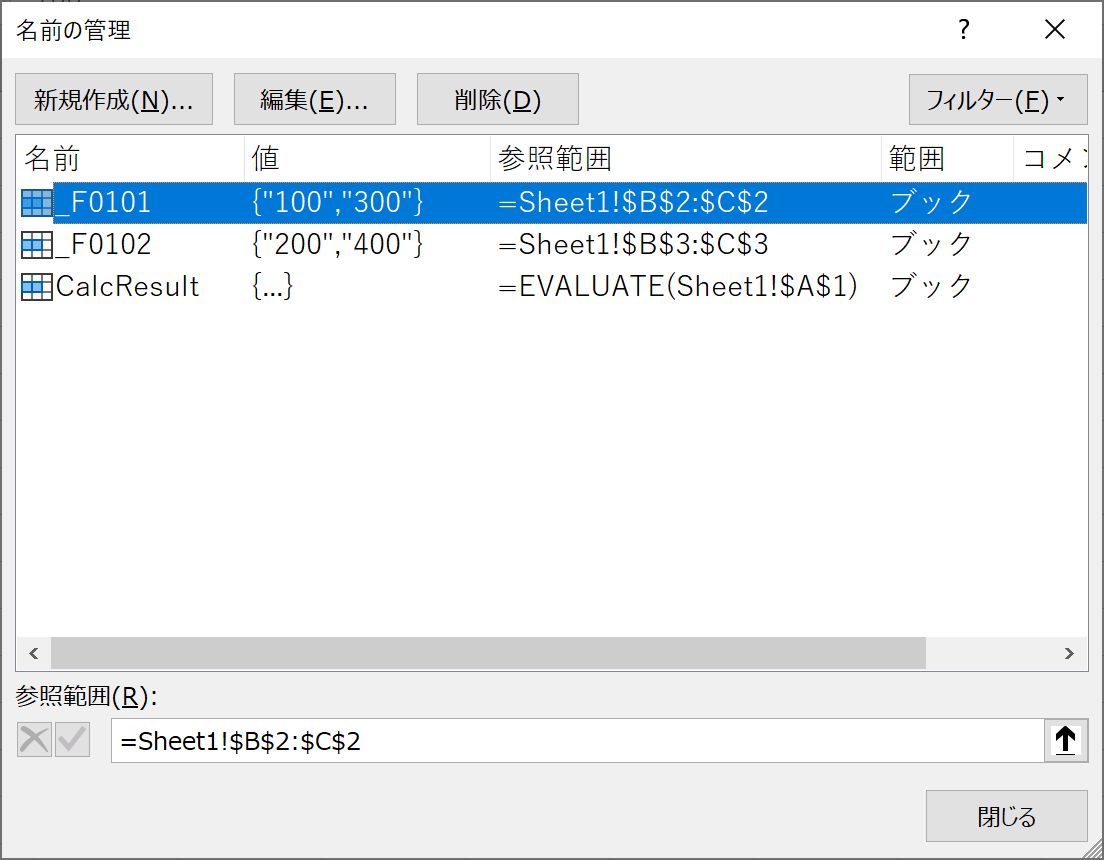The image size is (1104, 860).
Task: Click the value {"100","300"} cell
Action: [338, 203]
